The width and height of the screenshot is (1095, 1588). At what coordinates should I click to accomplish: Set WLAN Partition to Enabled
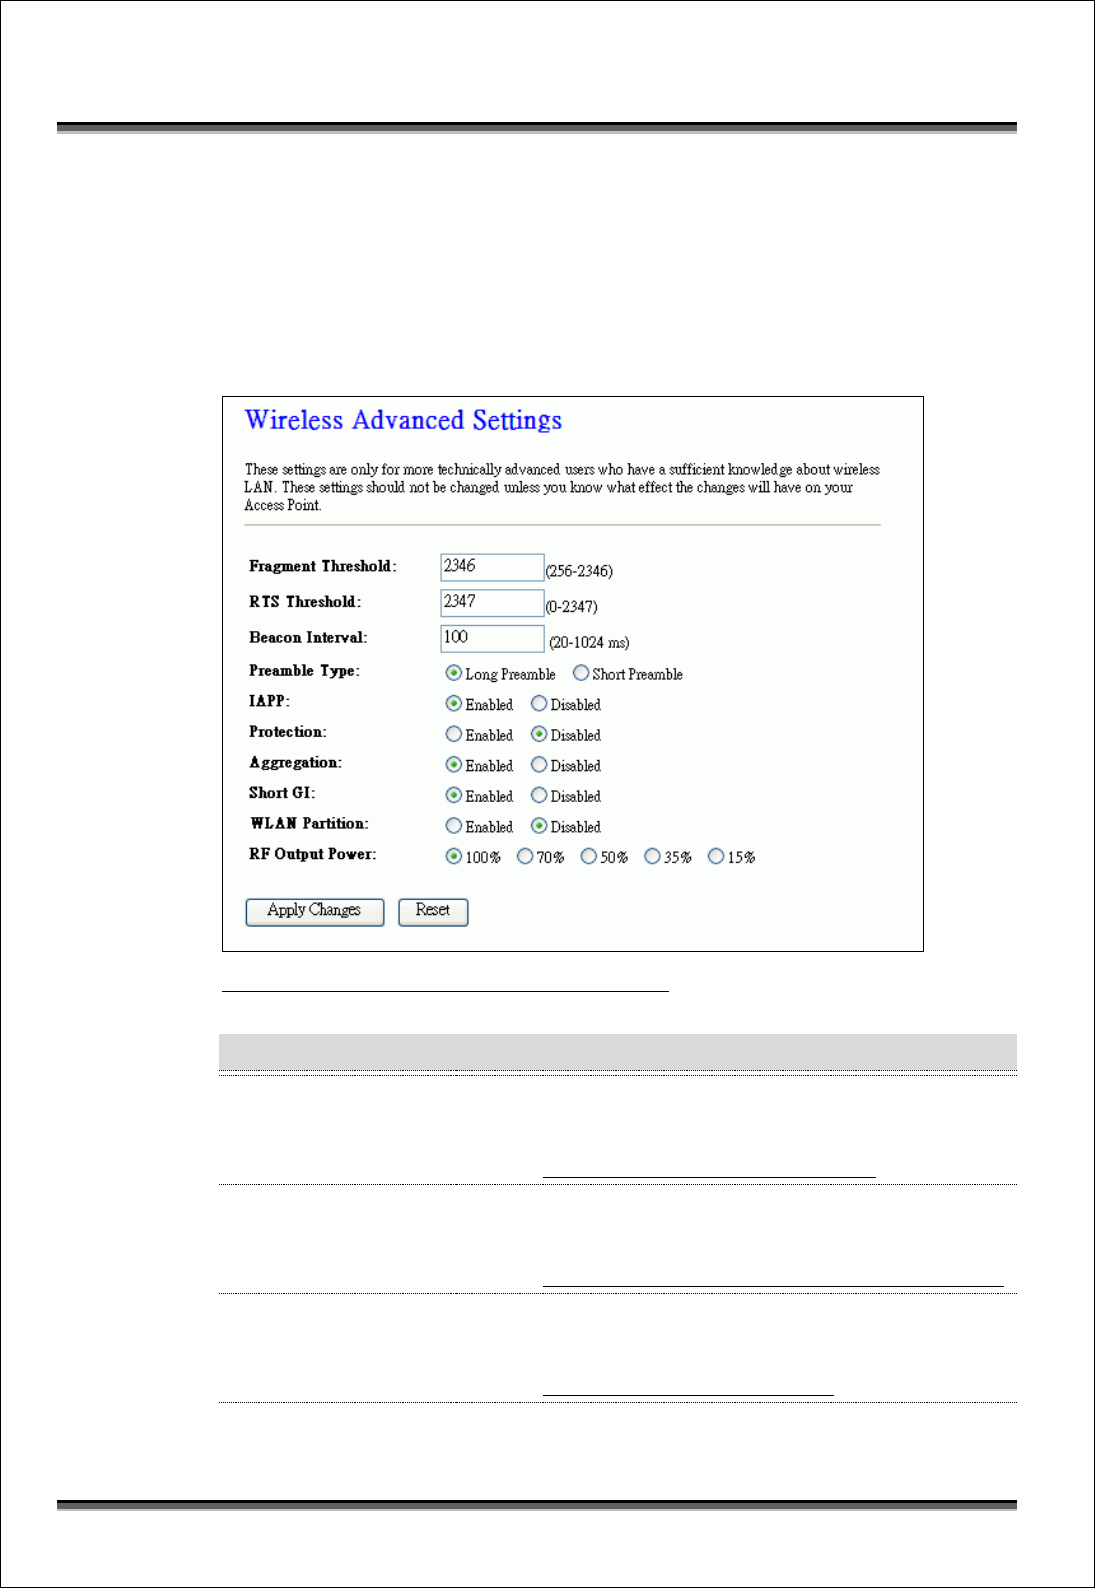tap(454, 826)
